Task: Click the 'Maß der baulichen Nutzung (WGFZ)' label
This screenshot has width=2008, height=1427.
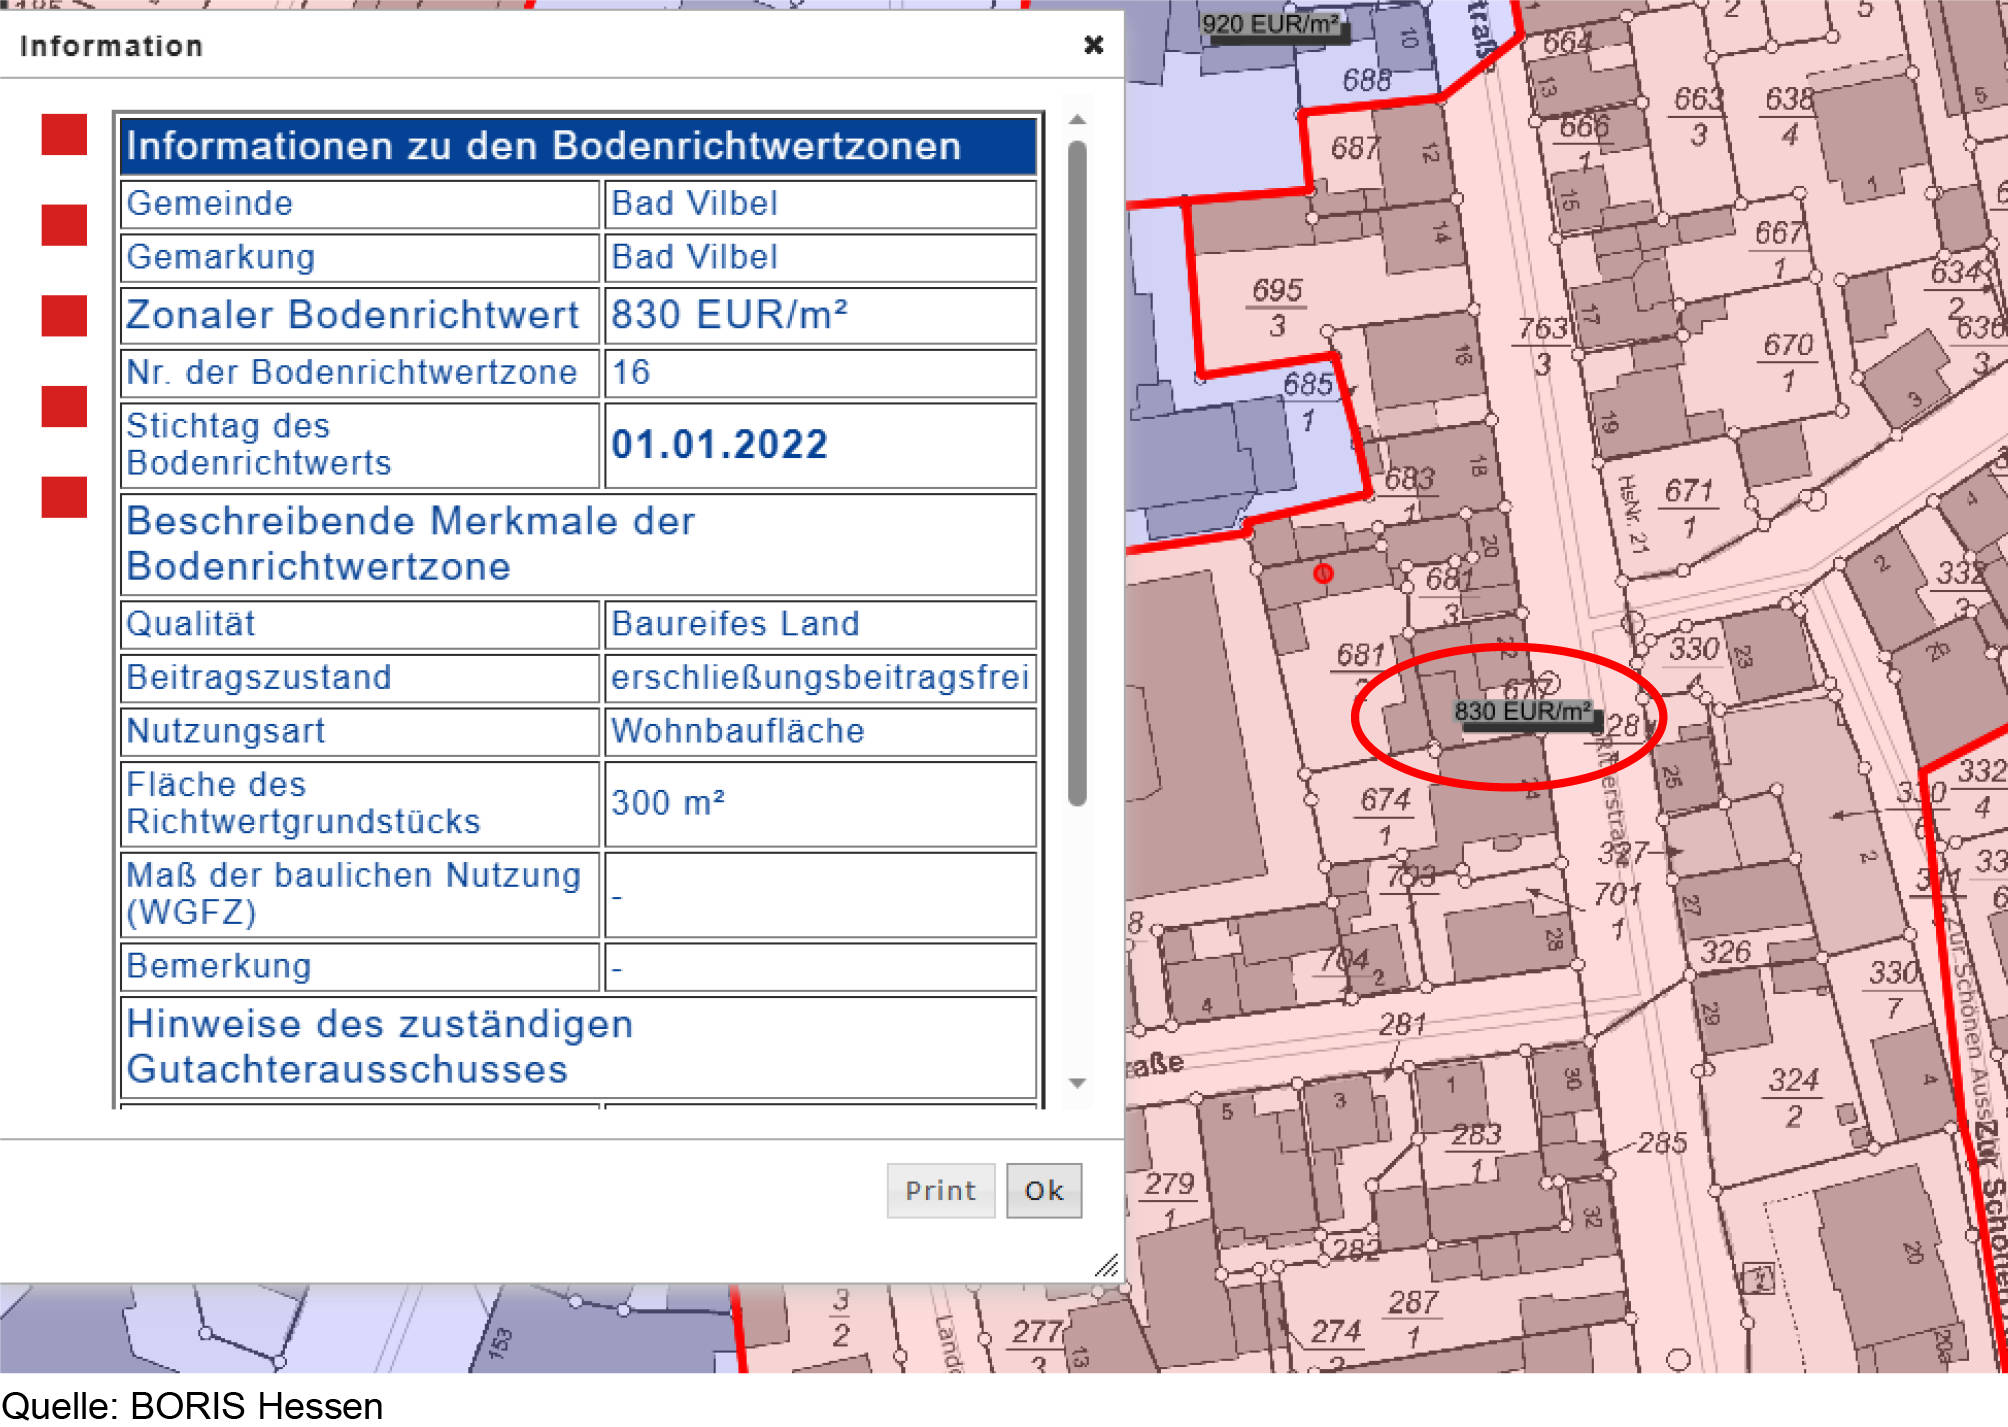Action: pos(353,893)
